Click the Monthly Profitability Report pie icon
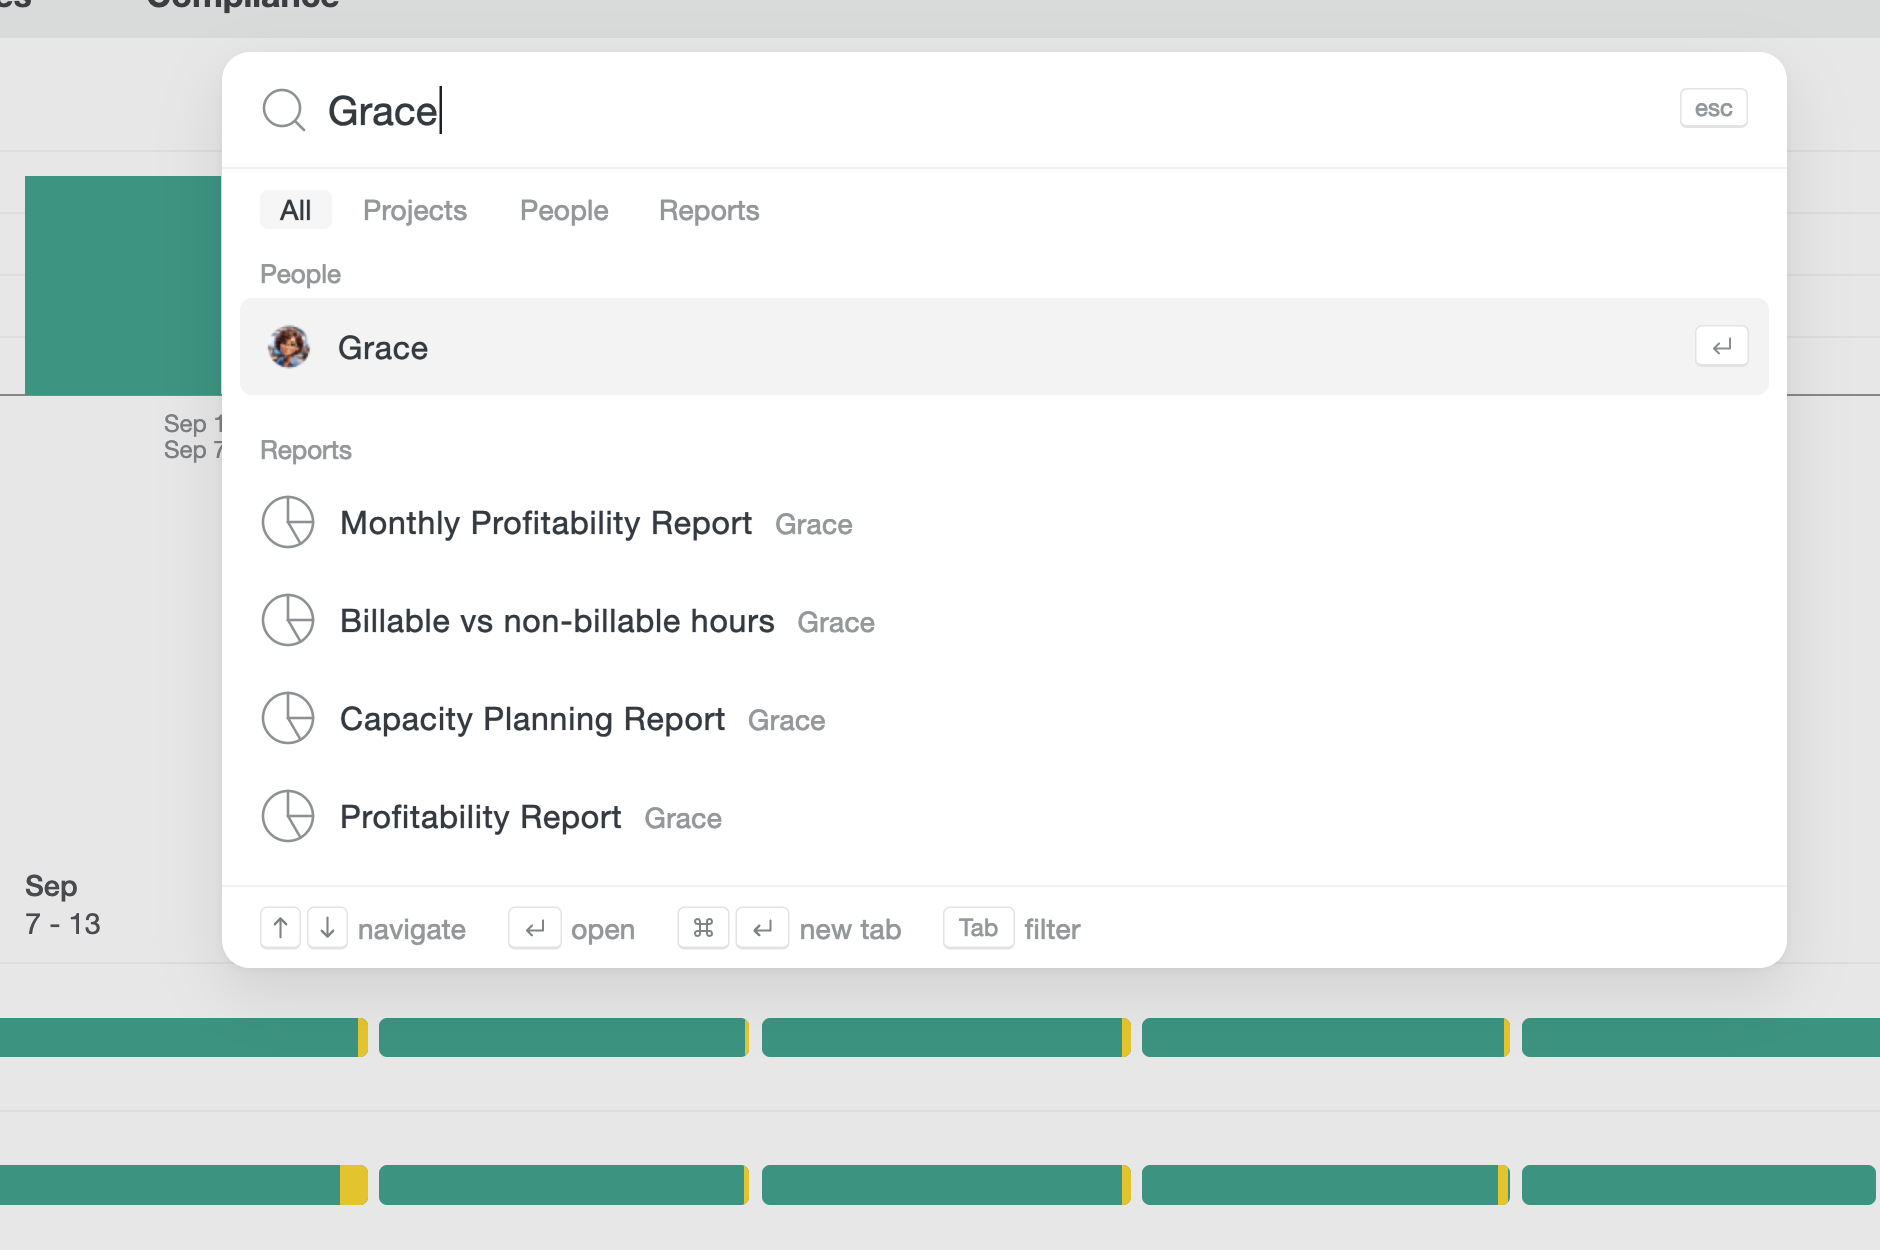This screenshot has width=1880, height=1250. tap(288, 522)
